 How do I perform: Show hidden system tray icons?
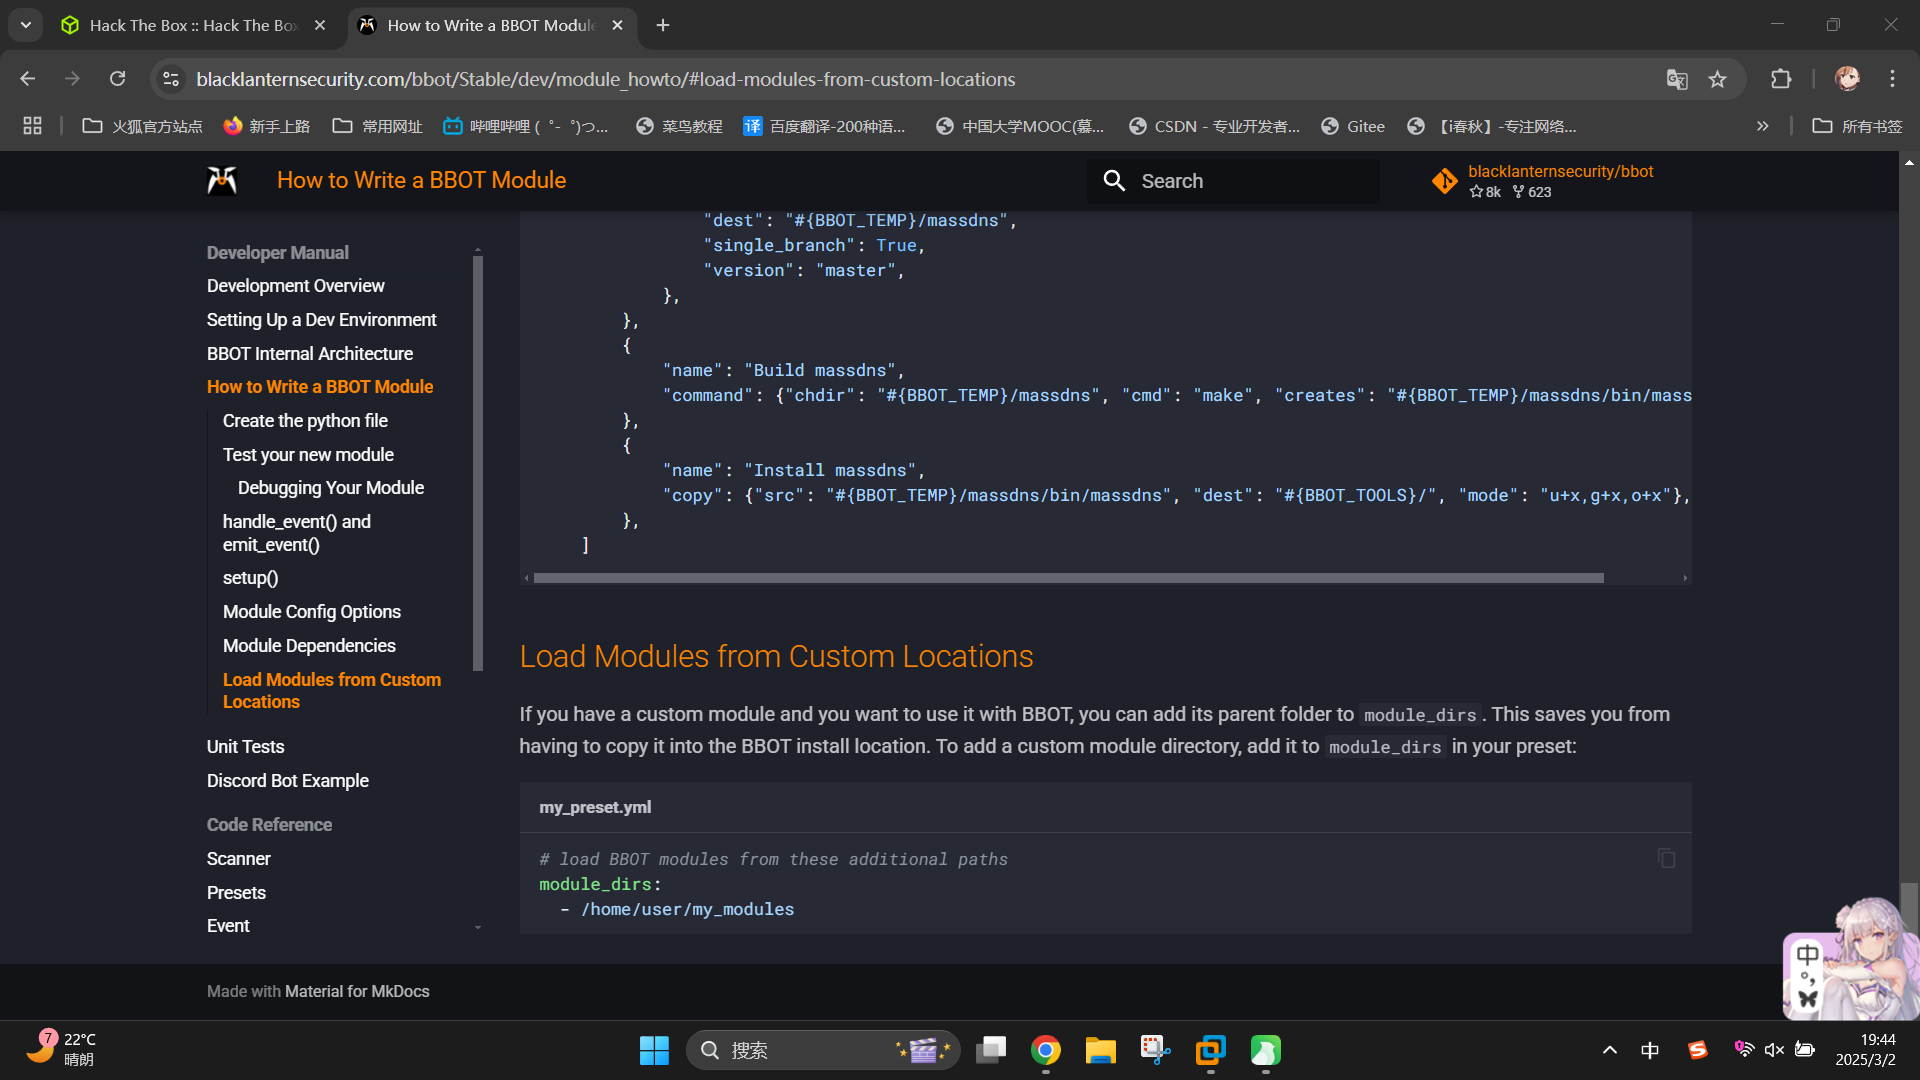(x=1609, y=1050)
